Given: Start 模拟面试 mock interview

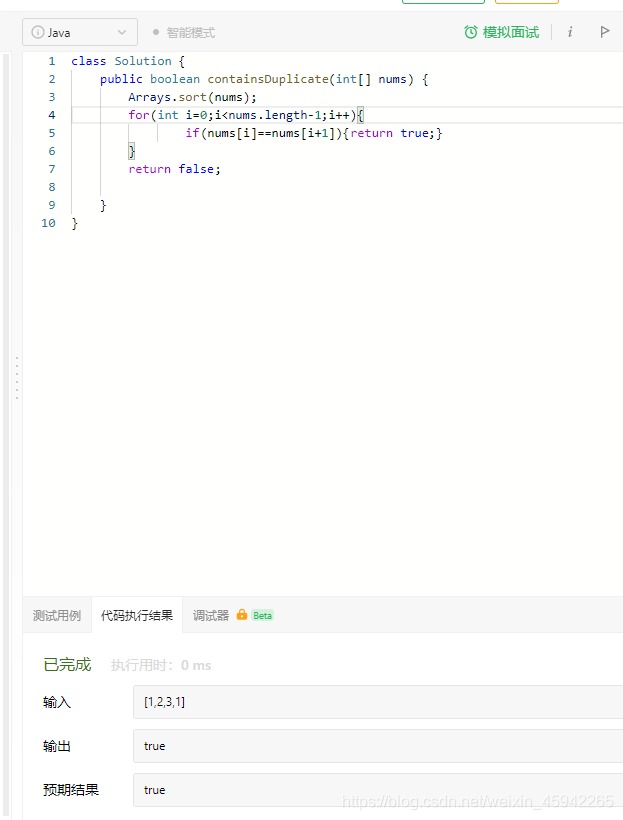Looking at the screenshot, I should coord(501,32).
